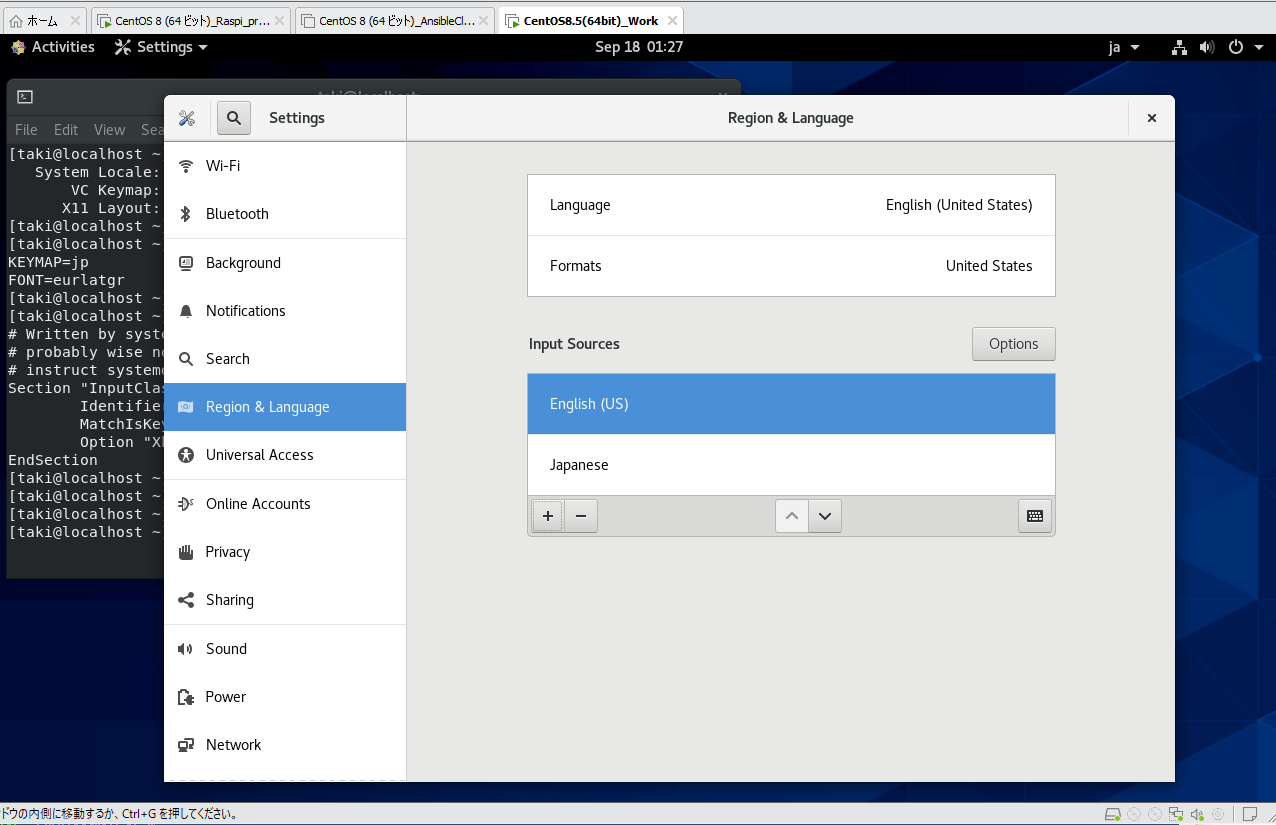This screenshot has width=1276, height=825.
Task: Switch to the CentOS 8 AnsibleCl VM tab
Action: coord(395,21)
